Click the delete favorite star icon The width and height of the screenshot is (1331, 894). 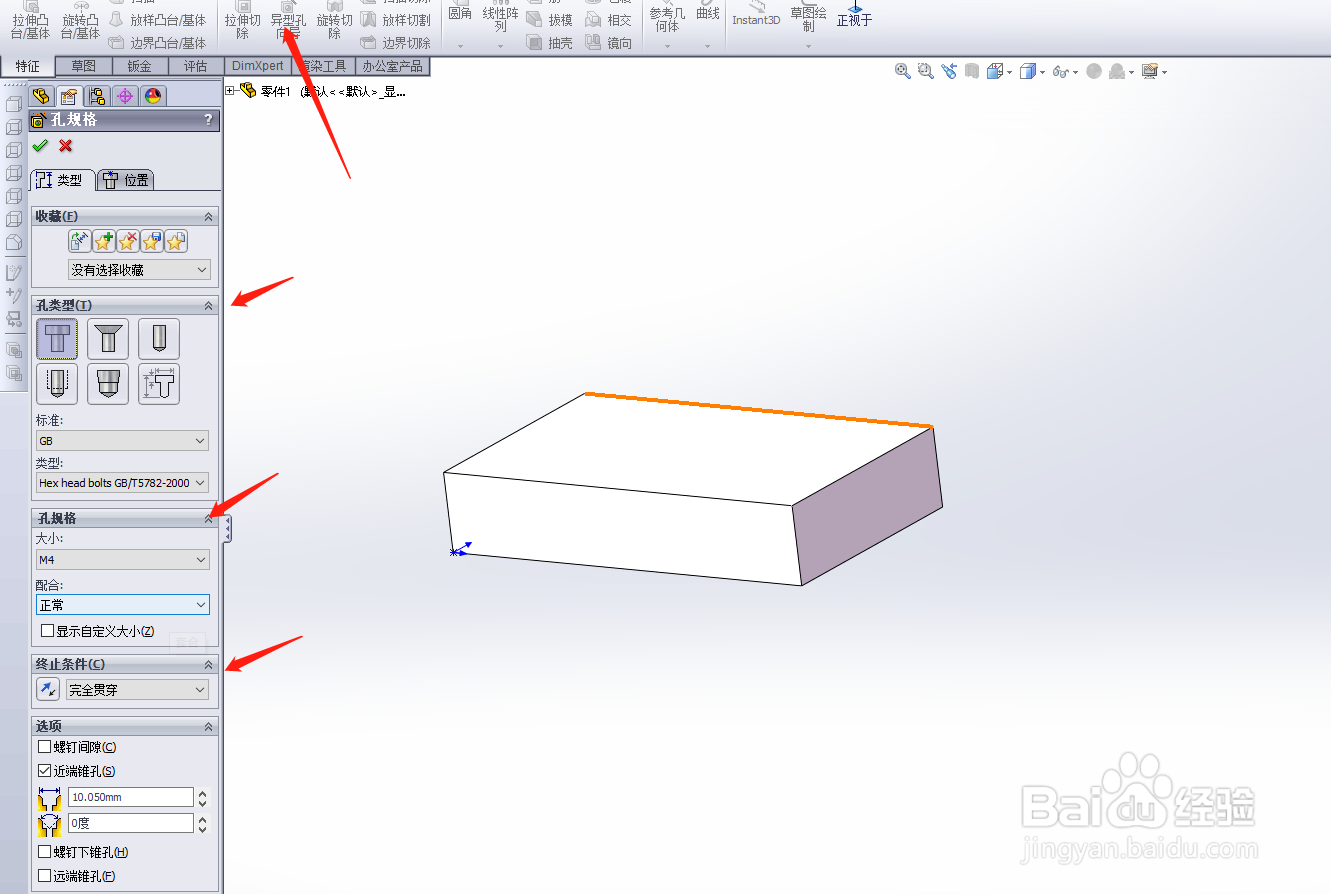point(127,241)
